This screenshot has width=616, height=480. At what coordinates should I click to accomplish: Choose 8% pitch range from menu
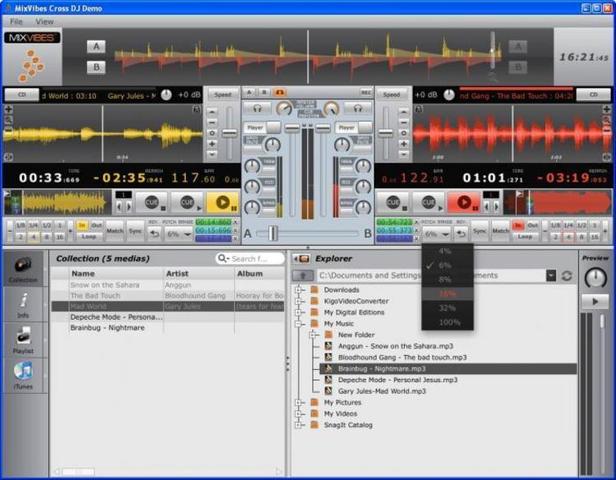pos(447,280)
